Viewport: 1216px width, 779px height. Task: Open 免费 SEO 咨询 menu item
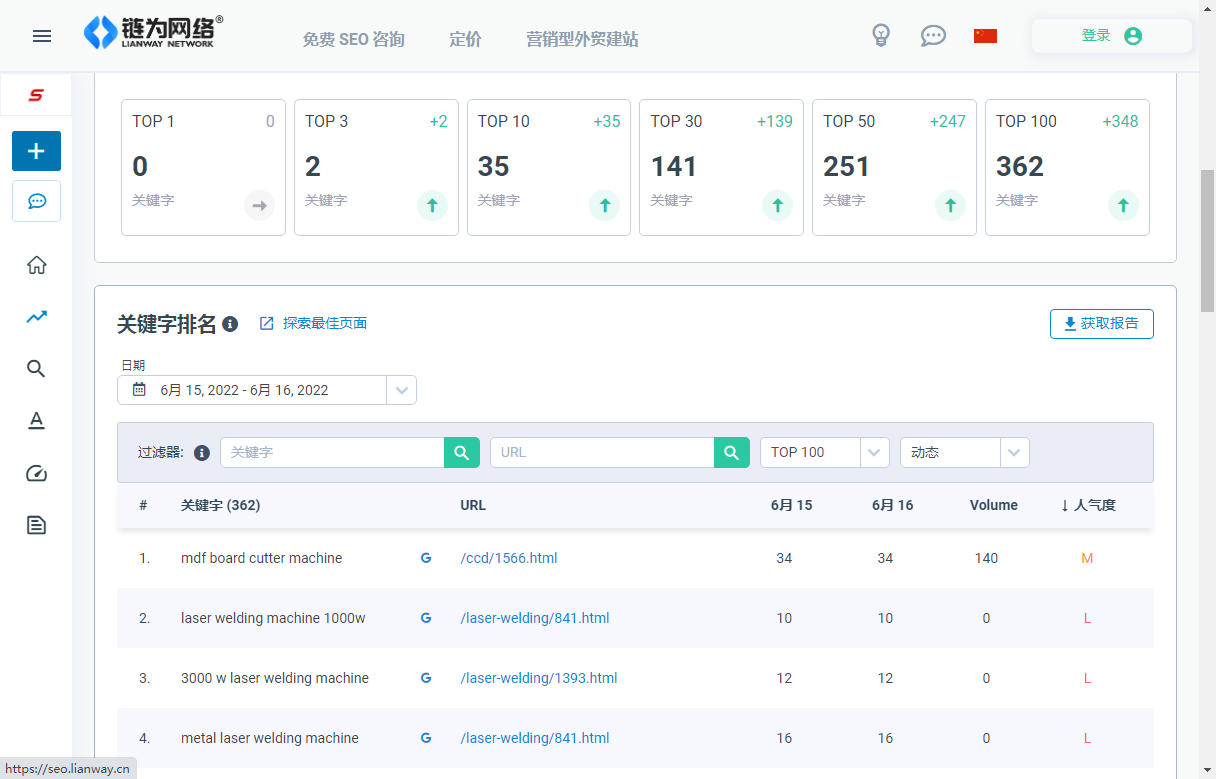tap(353, 39)
